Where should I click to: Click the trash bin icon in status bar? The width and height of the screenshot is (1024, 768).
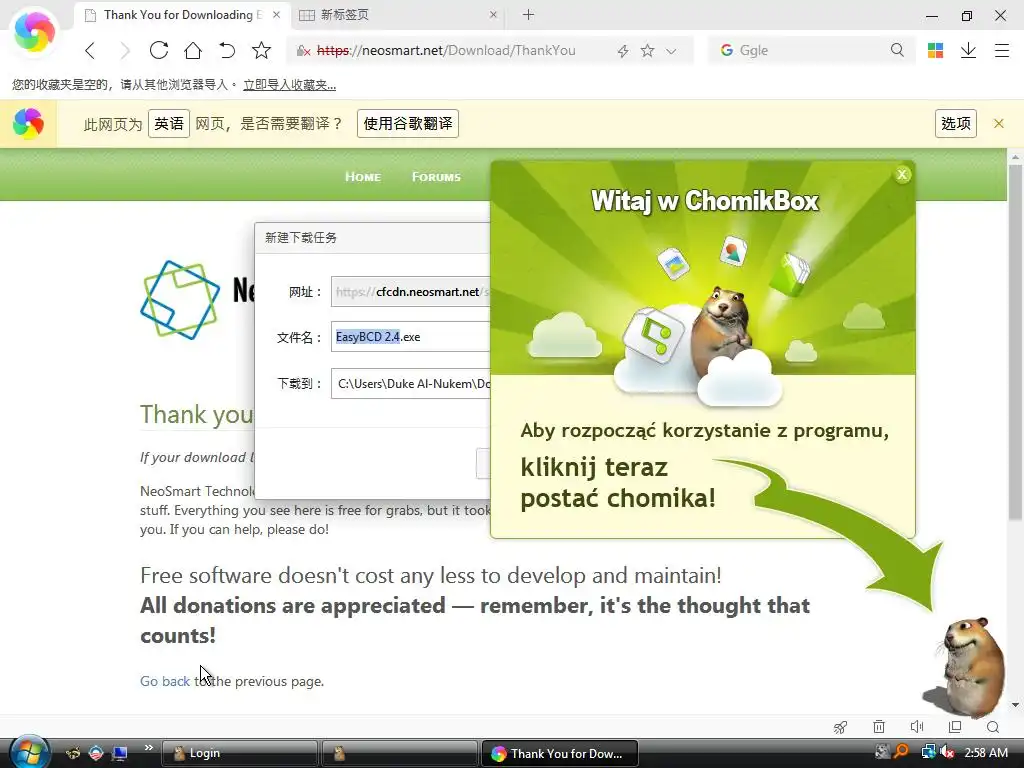[879, 727]
